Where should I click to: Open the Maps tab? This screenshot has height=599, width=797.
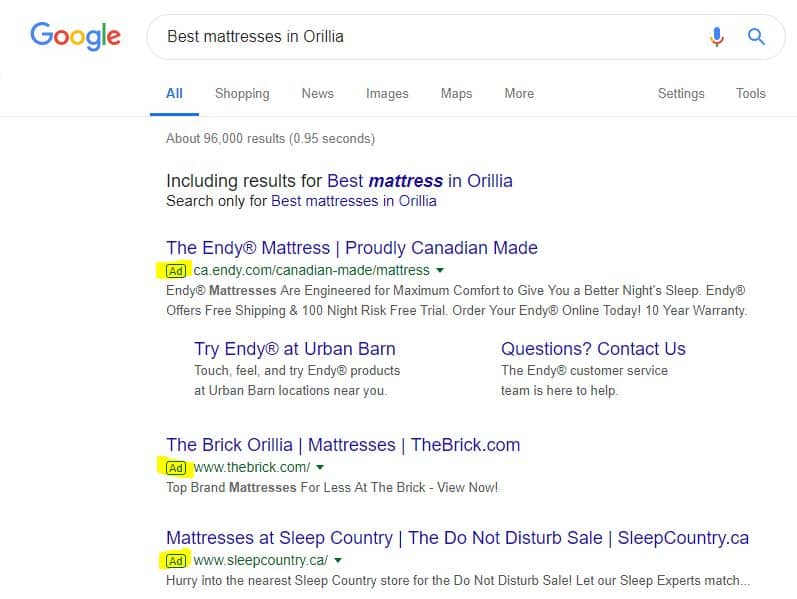(x=456, y=93)
